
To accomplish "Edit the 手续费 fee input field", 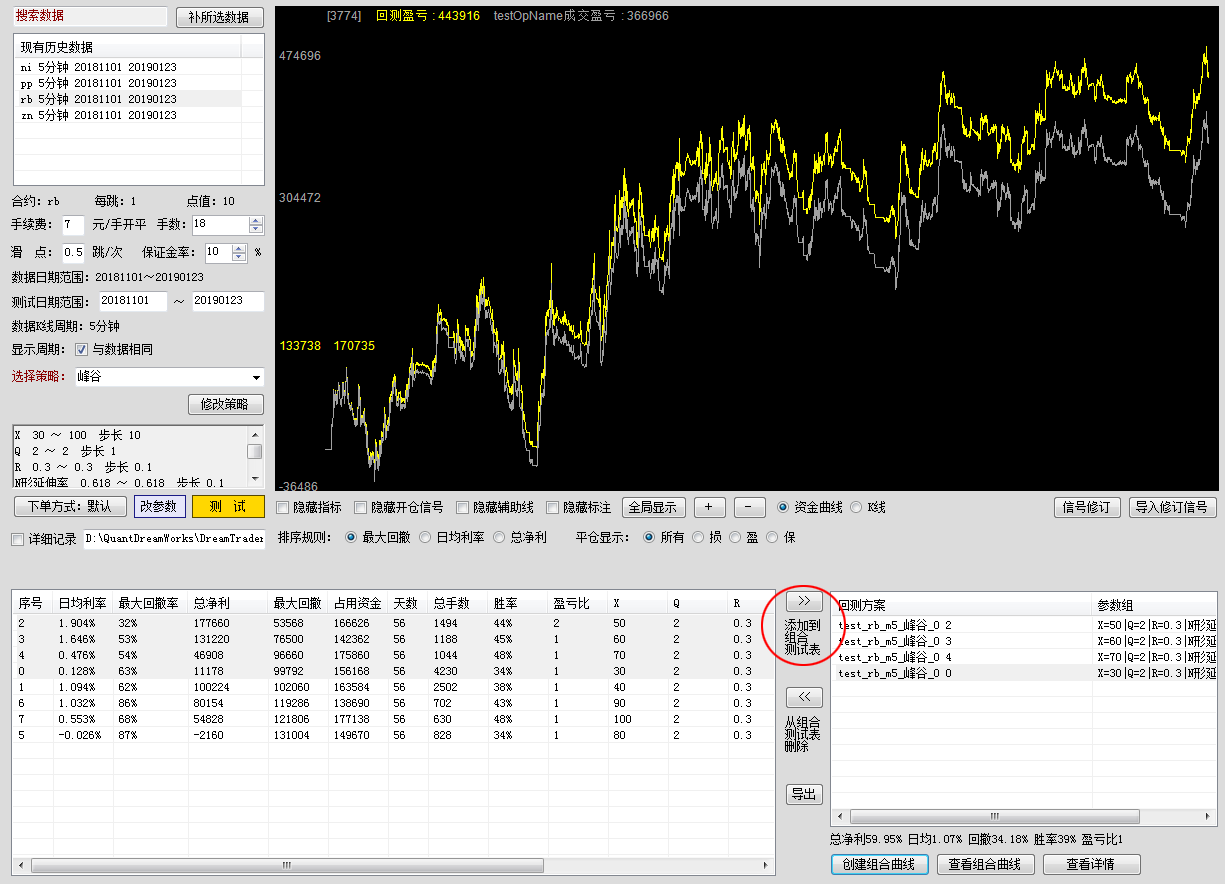I will tap(73, 225).
